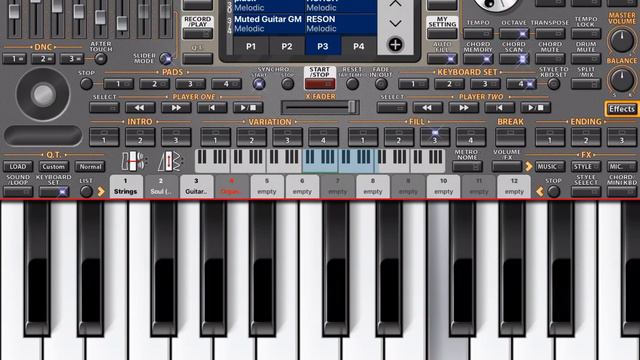The image size is (640, 360).
Task: Enable Drum Mute
Action: [586, 59]
